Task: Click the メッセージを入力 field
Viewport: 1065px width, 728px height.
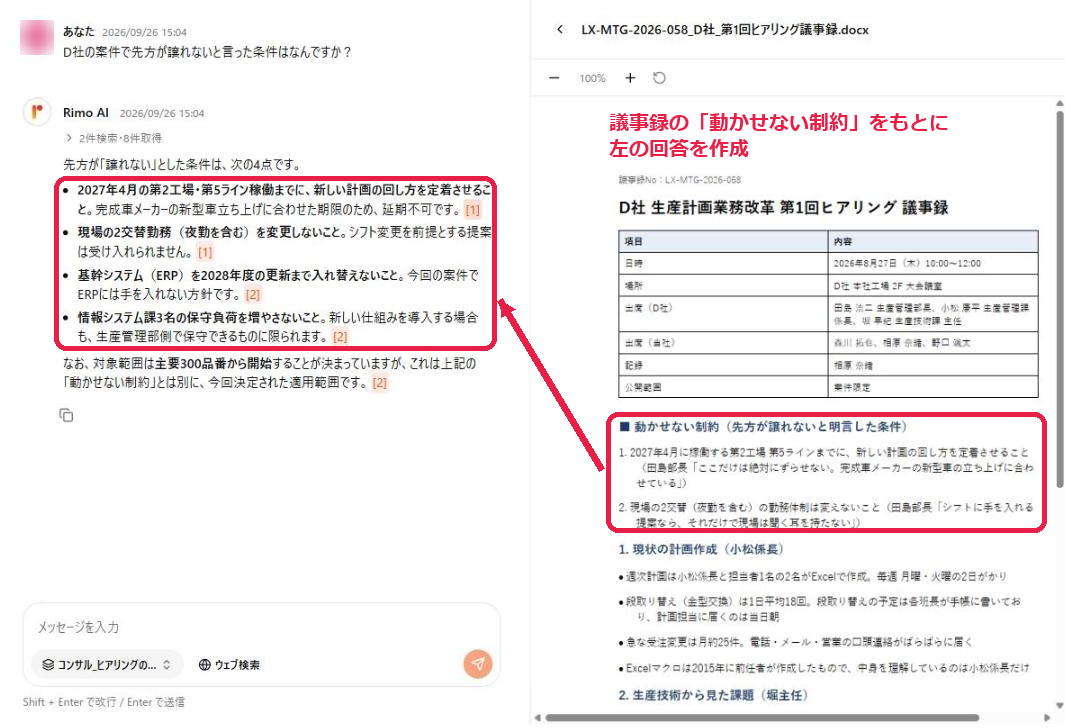Action: click(x=261, y=627)
